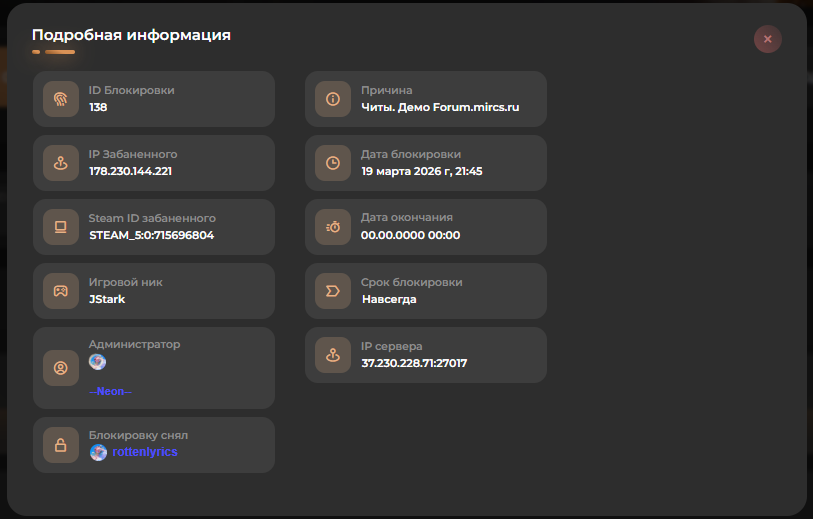The height and width of the screenshot is (519, 813).
Task: Click the ban reason text Читы. Демо Forum.mircs.ru
Action: pos(440,107)
